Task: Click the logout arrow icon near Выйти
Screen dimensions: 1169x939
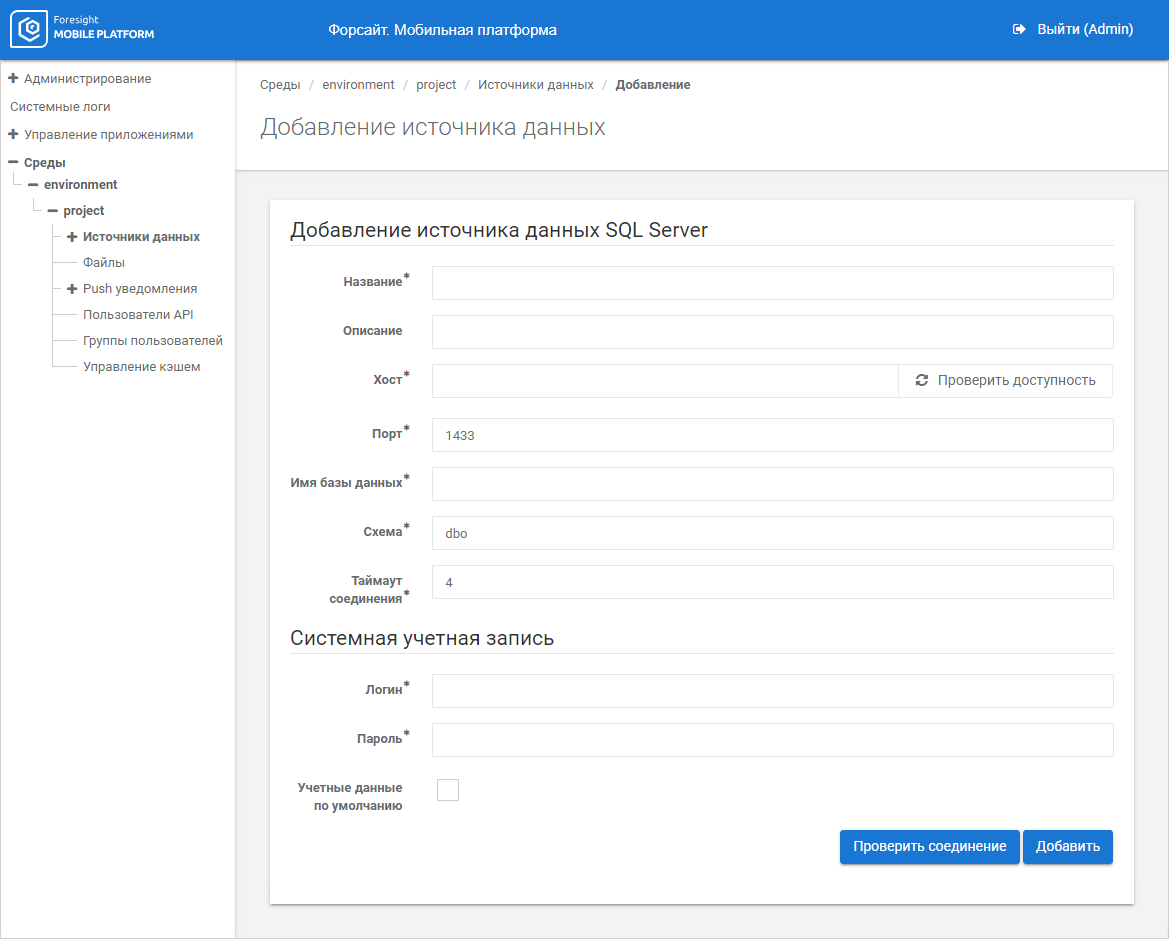Action: (1018, 29)
